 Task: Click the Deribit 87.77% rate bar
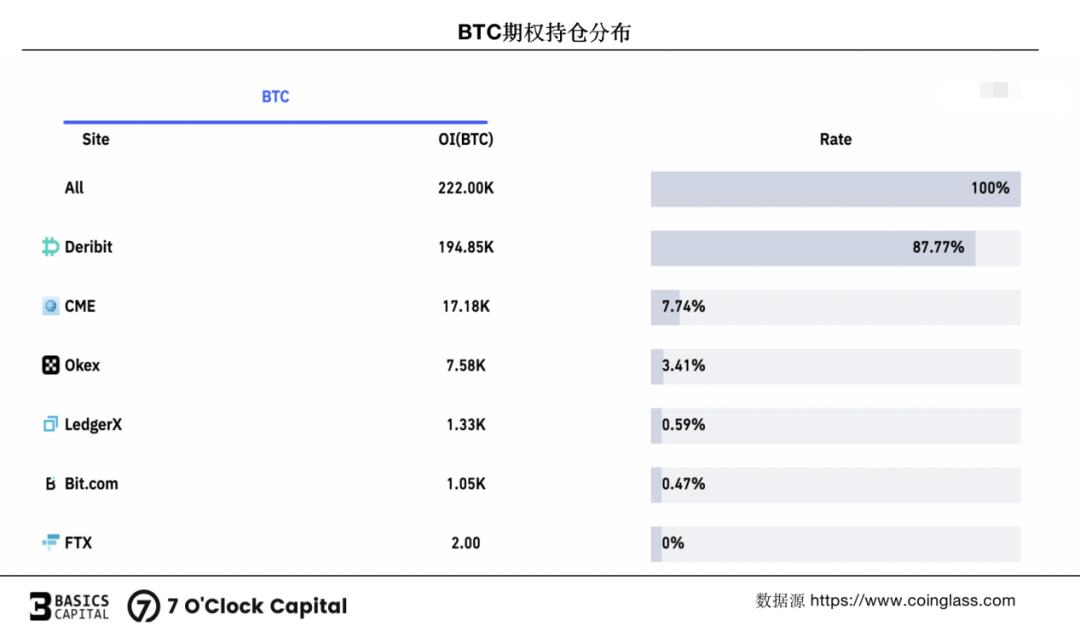(812, 248)
